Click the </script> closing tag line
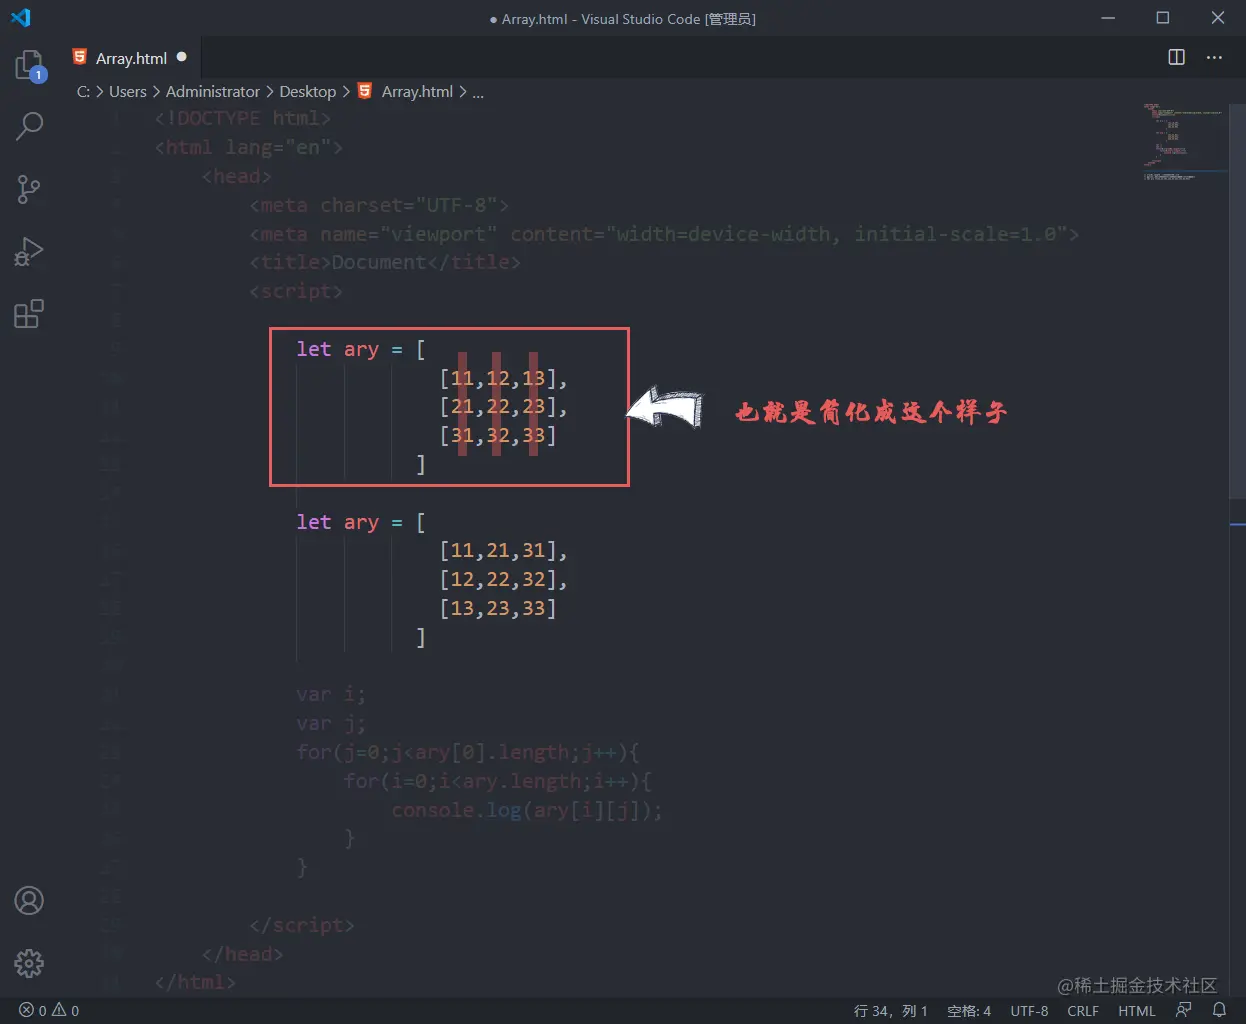The height and width of the screenshot is (1024, 1246). click(x=302, y=925)
